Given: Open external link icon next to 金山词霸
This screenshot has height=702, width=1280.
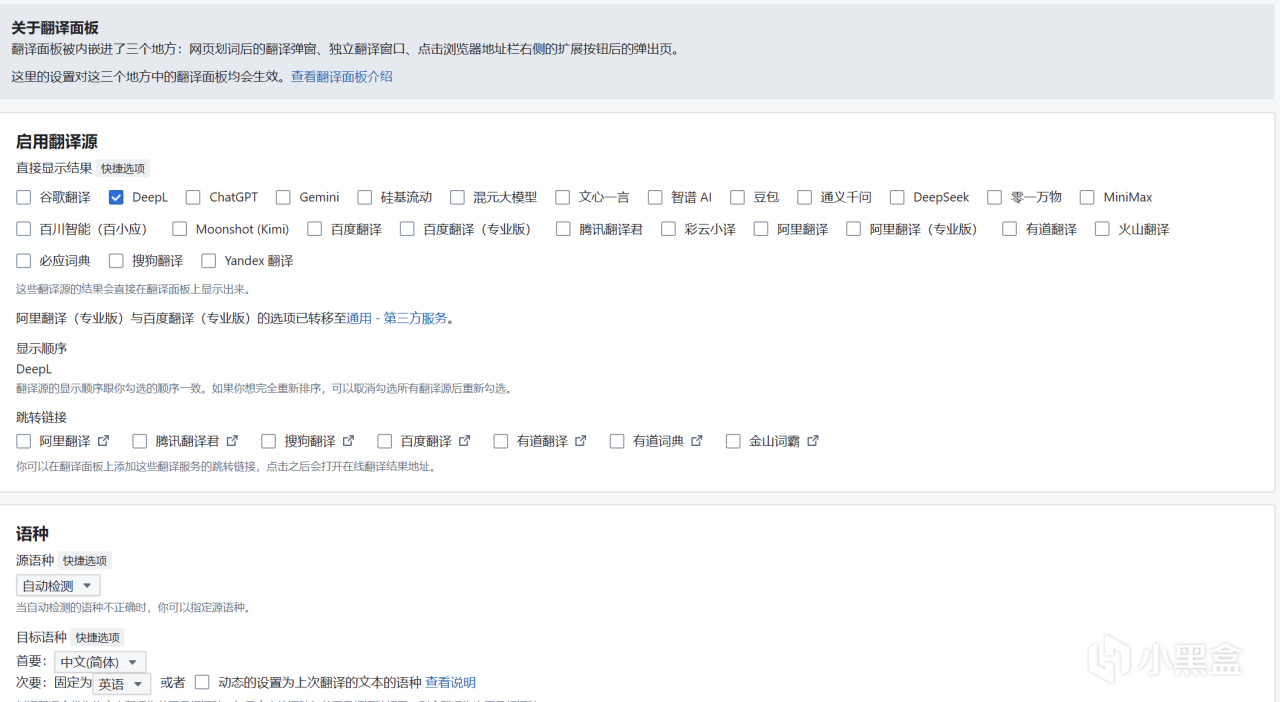Looking at the screenshot, I should (x=813, y=441).
